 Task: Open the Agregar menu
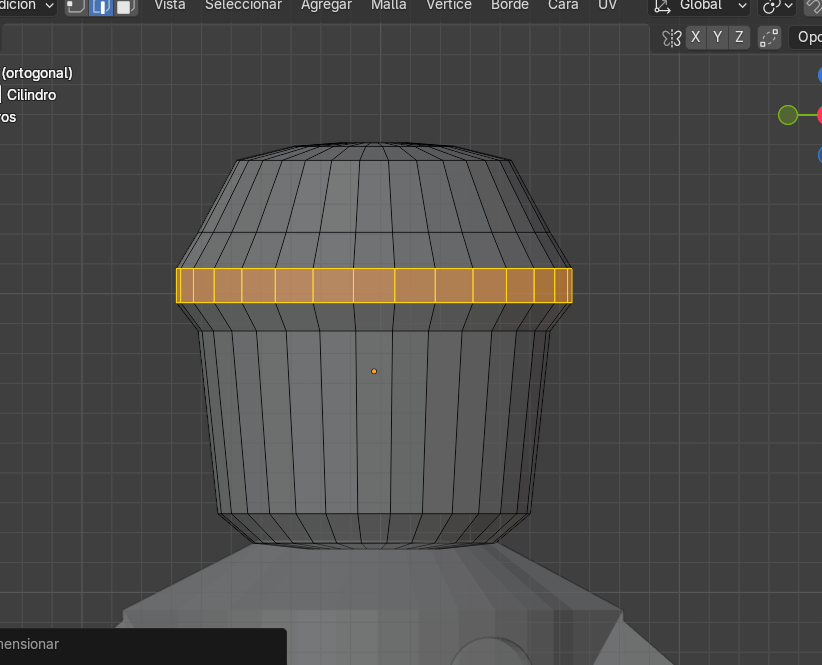pos(326,5)
